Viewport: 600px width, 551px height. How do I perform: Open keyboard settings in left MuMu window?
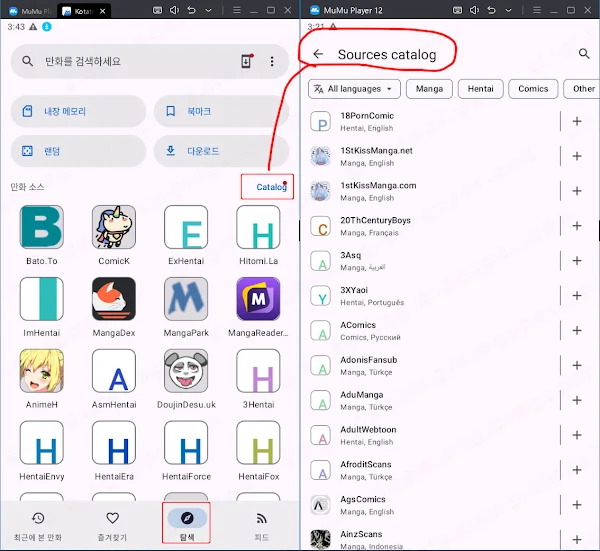click(x=157, y=10)
